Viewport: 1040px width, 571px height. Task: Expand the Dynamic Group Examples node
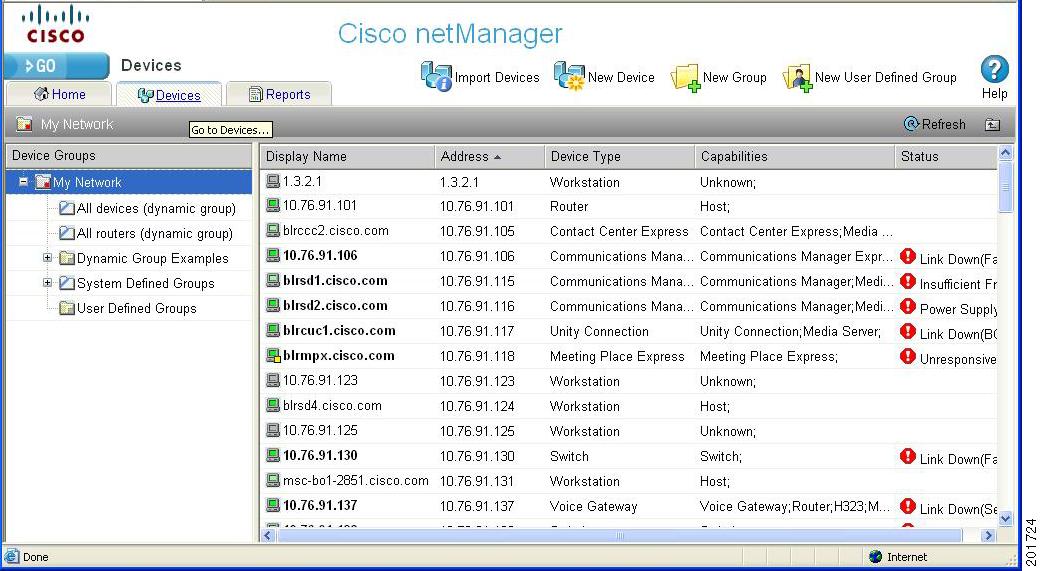[x=47, y=257]
